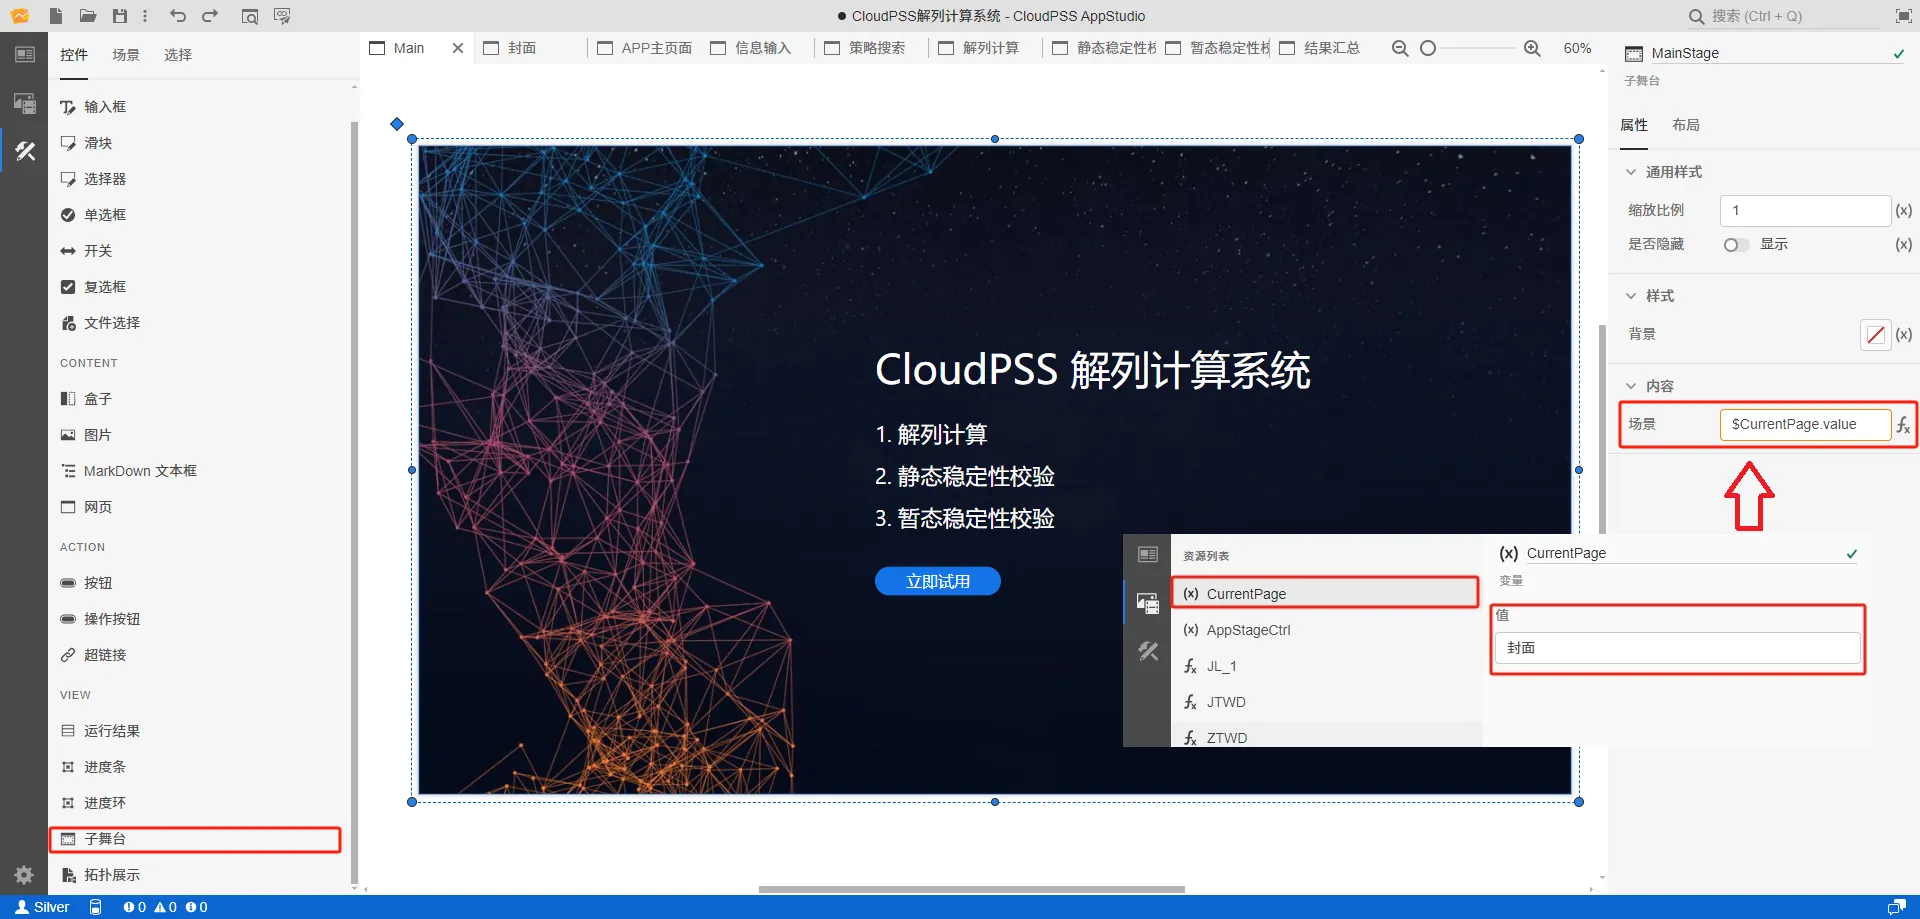Open the 背景 color swatch

coord(1875,334)
